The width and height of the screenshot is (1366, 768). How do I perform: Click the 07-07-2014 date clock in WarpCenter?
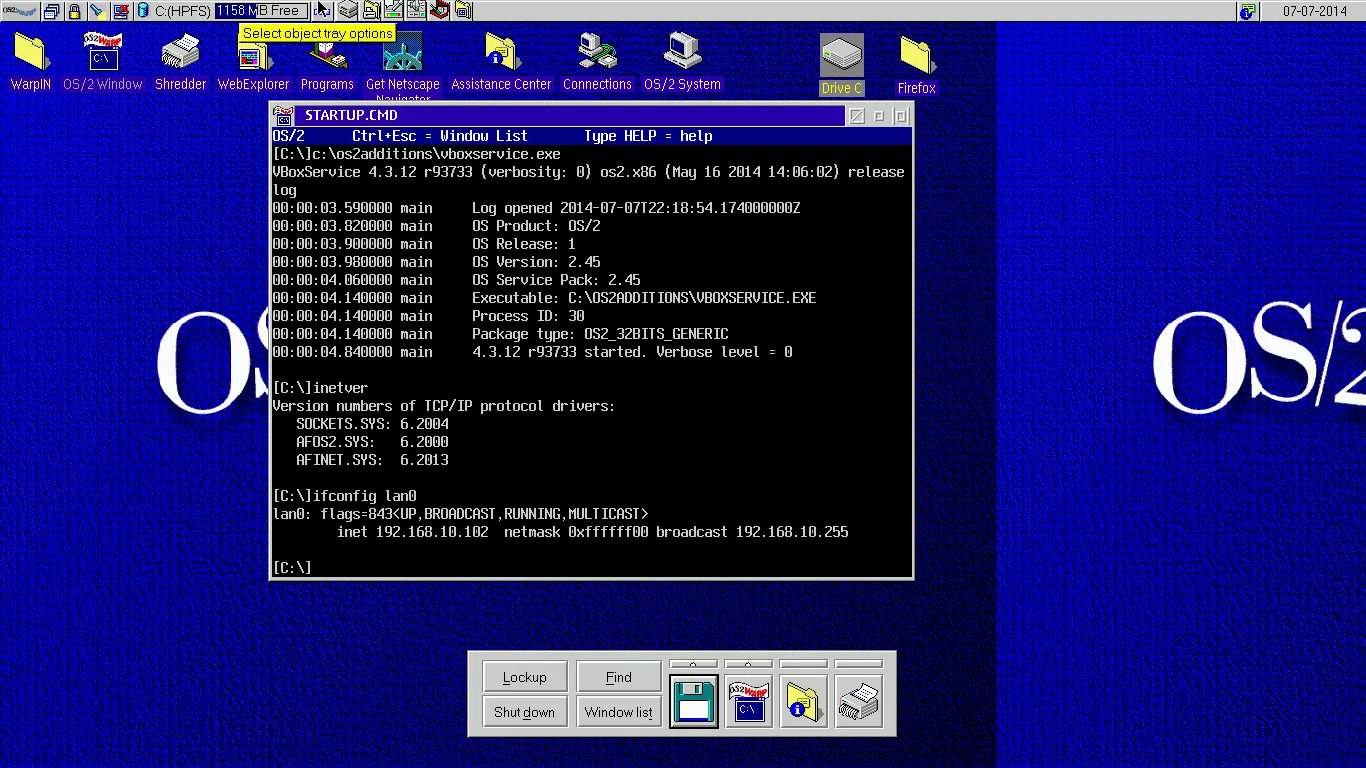[x=1313, y=11]
